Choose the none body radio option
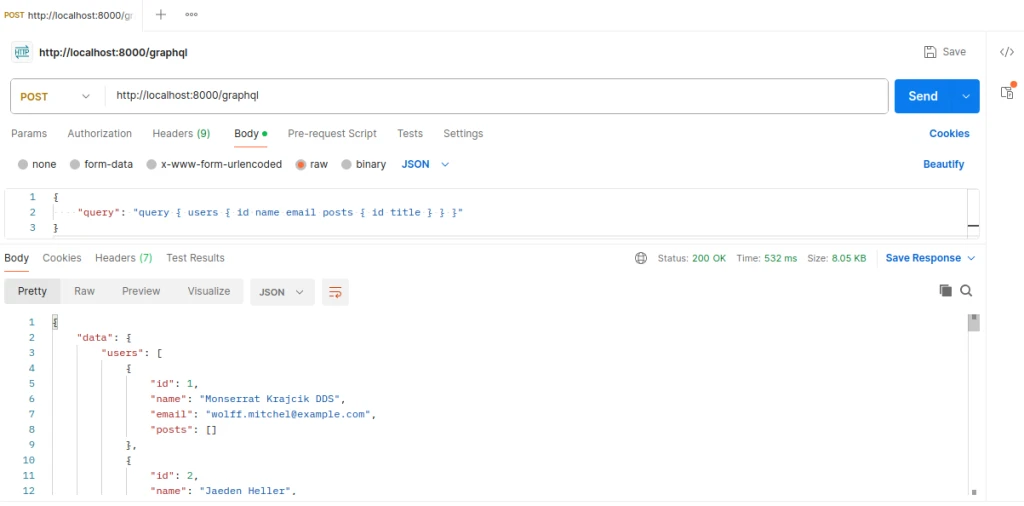1024x506 pixels. [x=23, y=164]
